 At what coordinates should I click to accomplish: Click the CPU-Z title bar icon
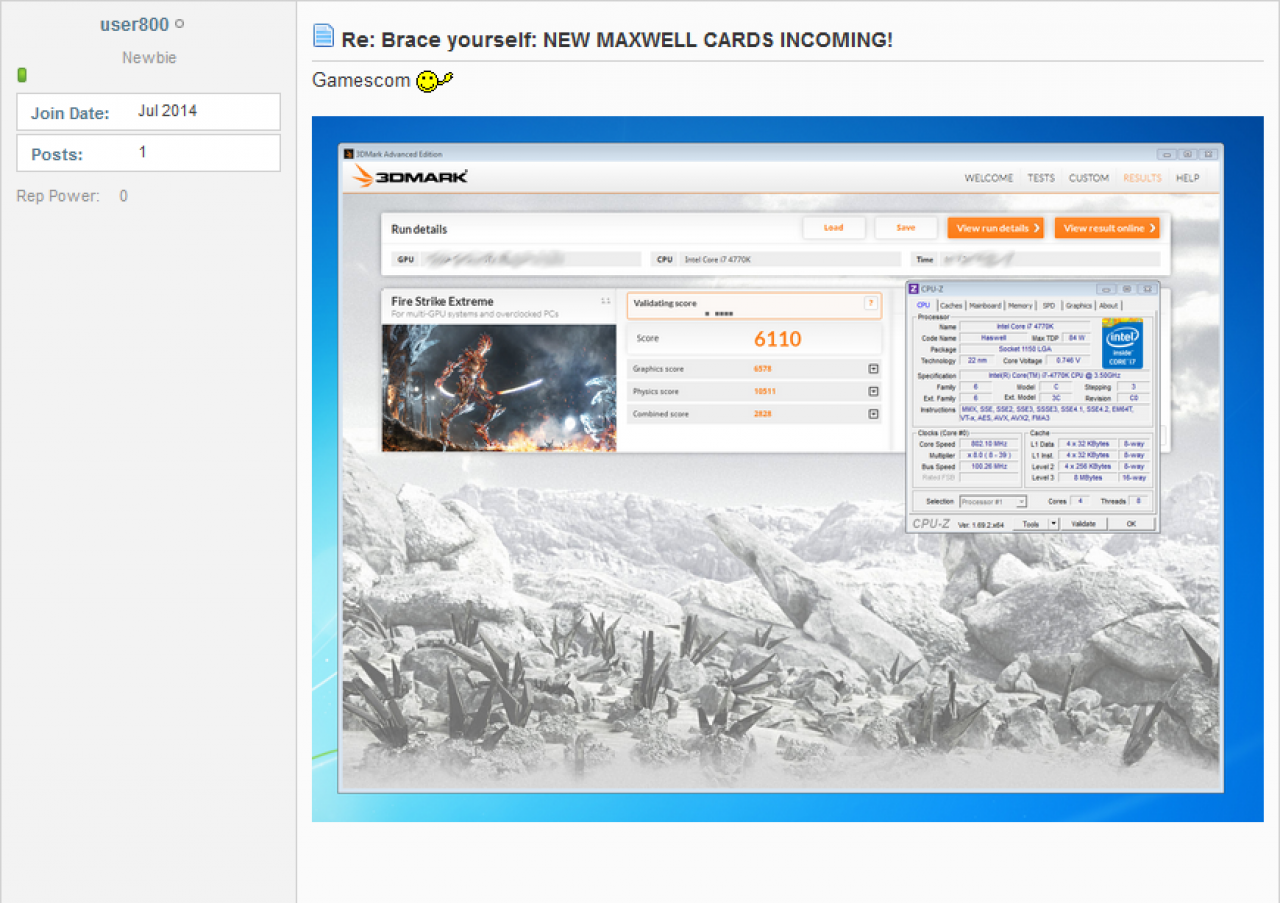click(913, 288)
